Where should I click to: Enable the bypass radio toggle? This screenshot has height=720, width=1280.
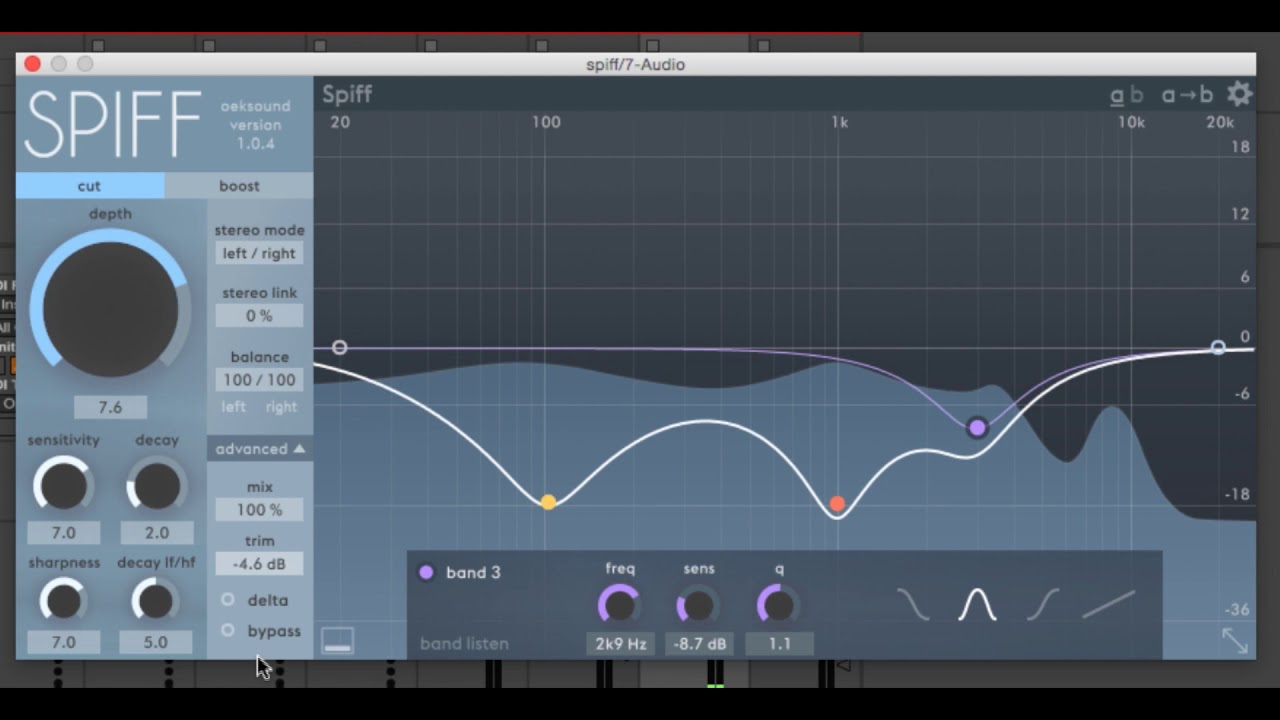[228, 631]
